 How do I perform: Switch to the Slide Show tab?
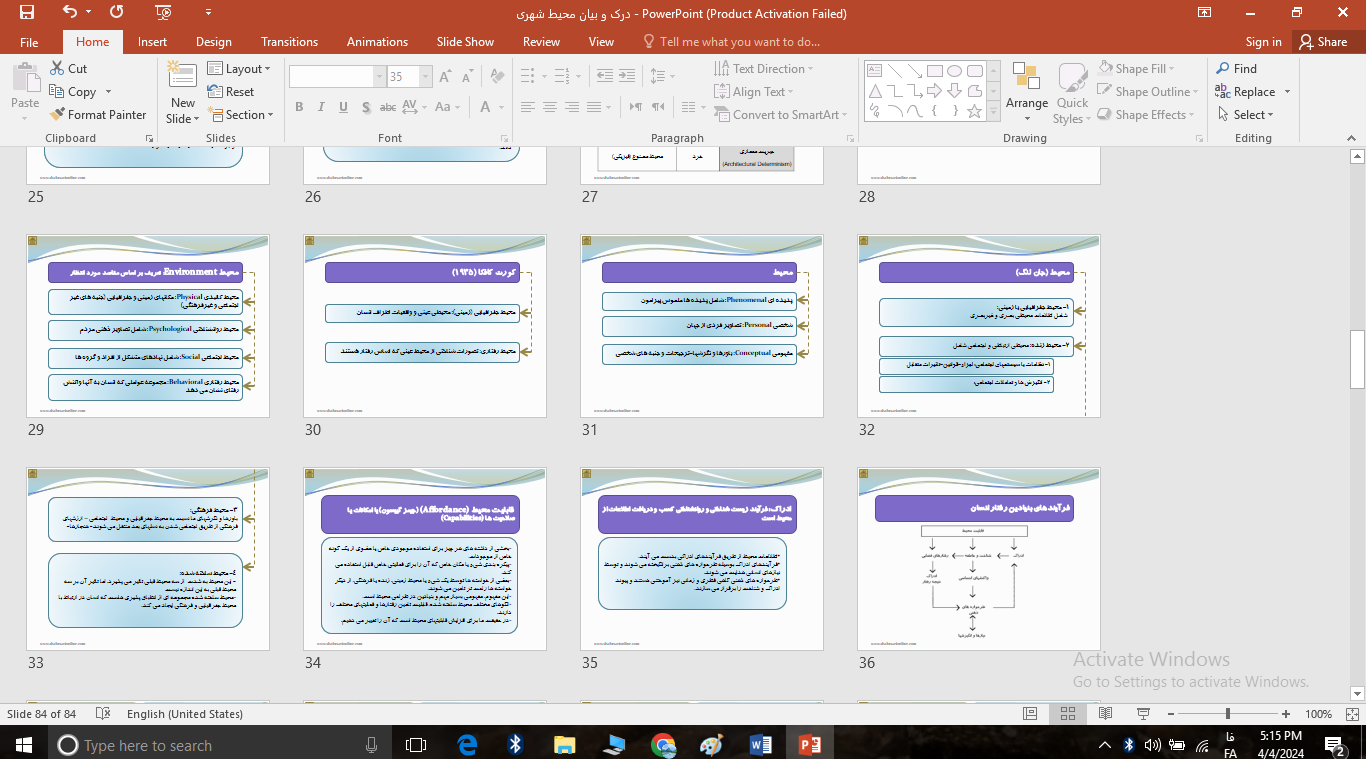(465, 42)
